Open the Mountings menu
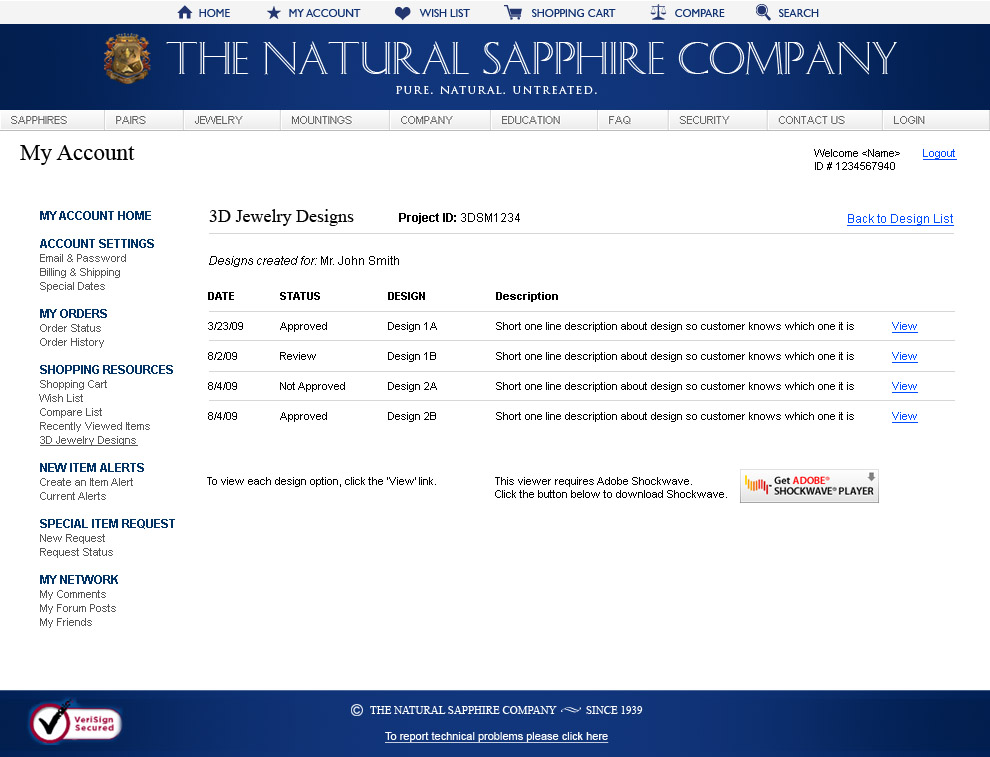990x757 pixels. (321, 120)
